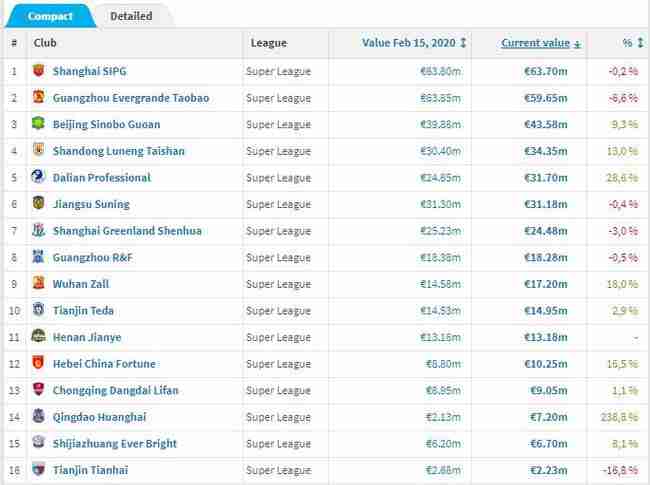650x485 pixels.
Task: Open Shanghai Greenland Shenhua club link
Action: pyautogui.click(x=127, y=230)
